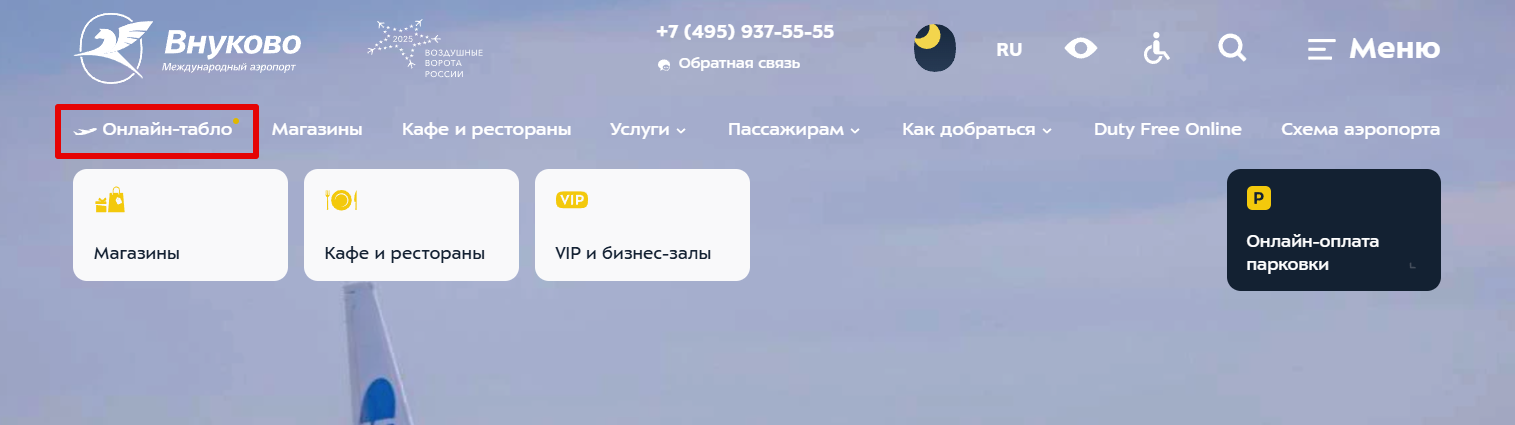The image size is (1515, 425).
Task: Expand the Услуги dropdown menu
Action: [648, 130]
